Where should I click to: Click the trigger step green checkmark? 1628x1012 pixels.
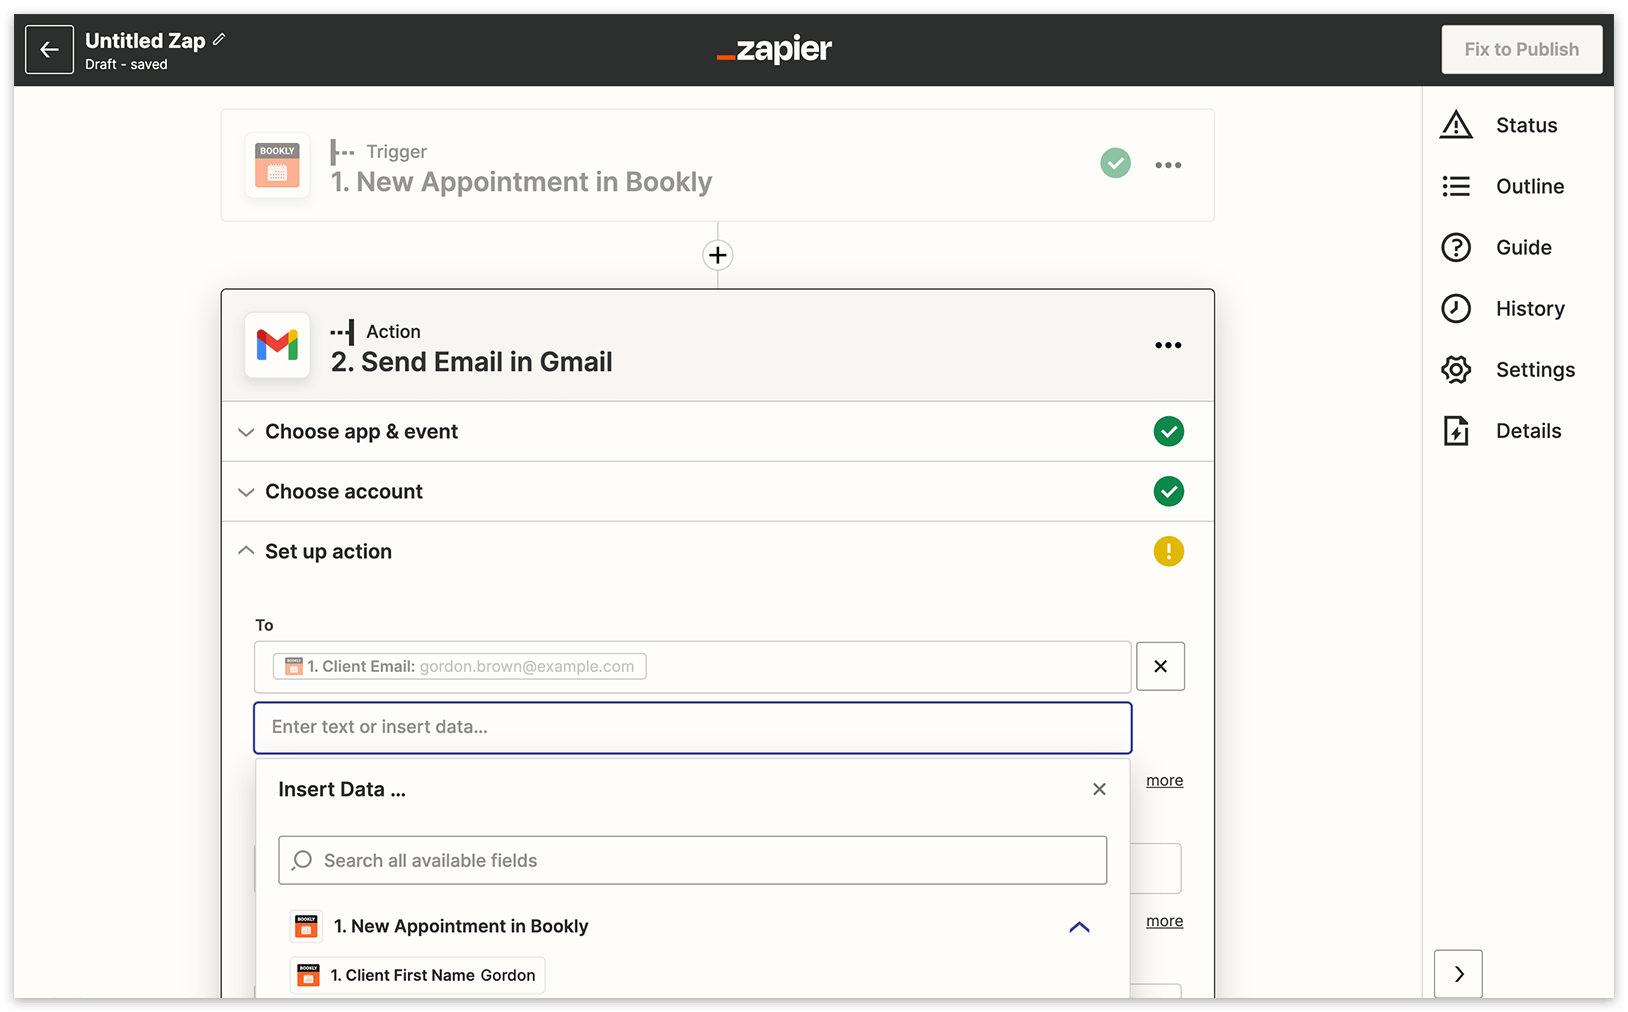(1115, 163)
